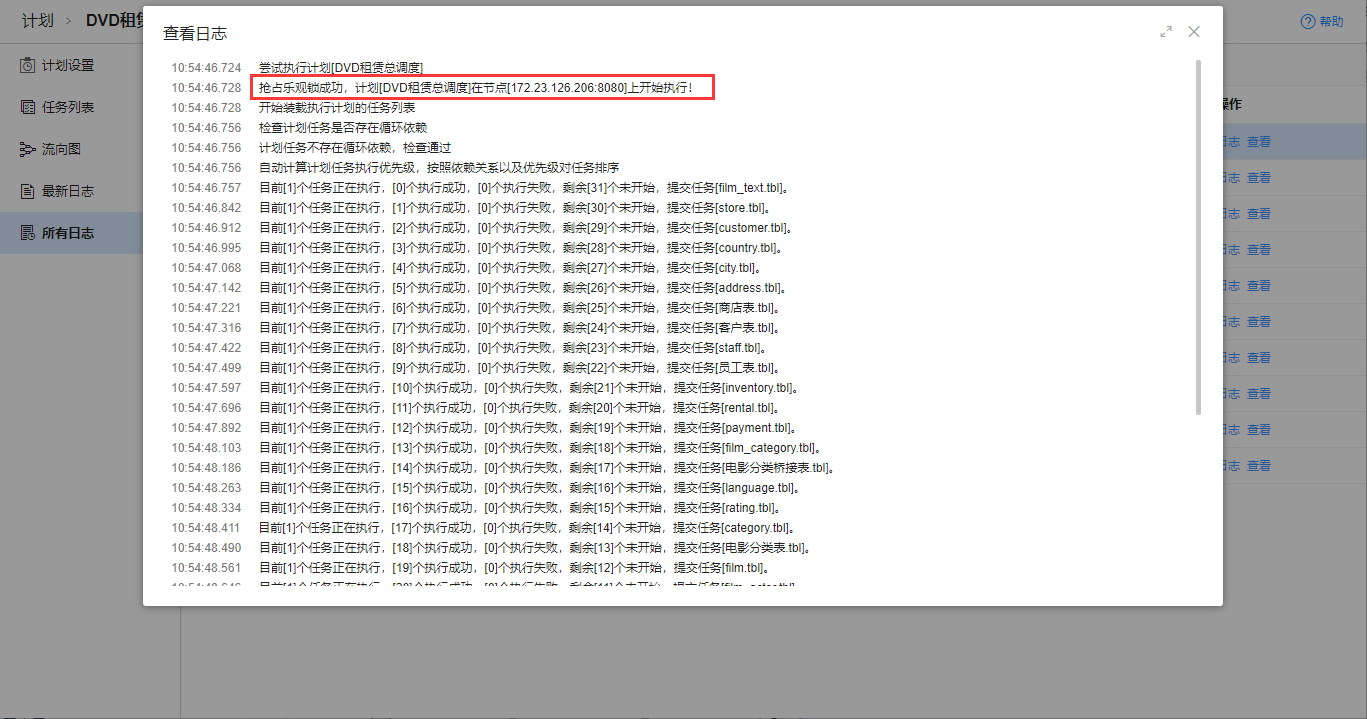Select log line submitting task film.tbl
This screenshot has width=1367, height=719.
pos(517,568)
